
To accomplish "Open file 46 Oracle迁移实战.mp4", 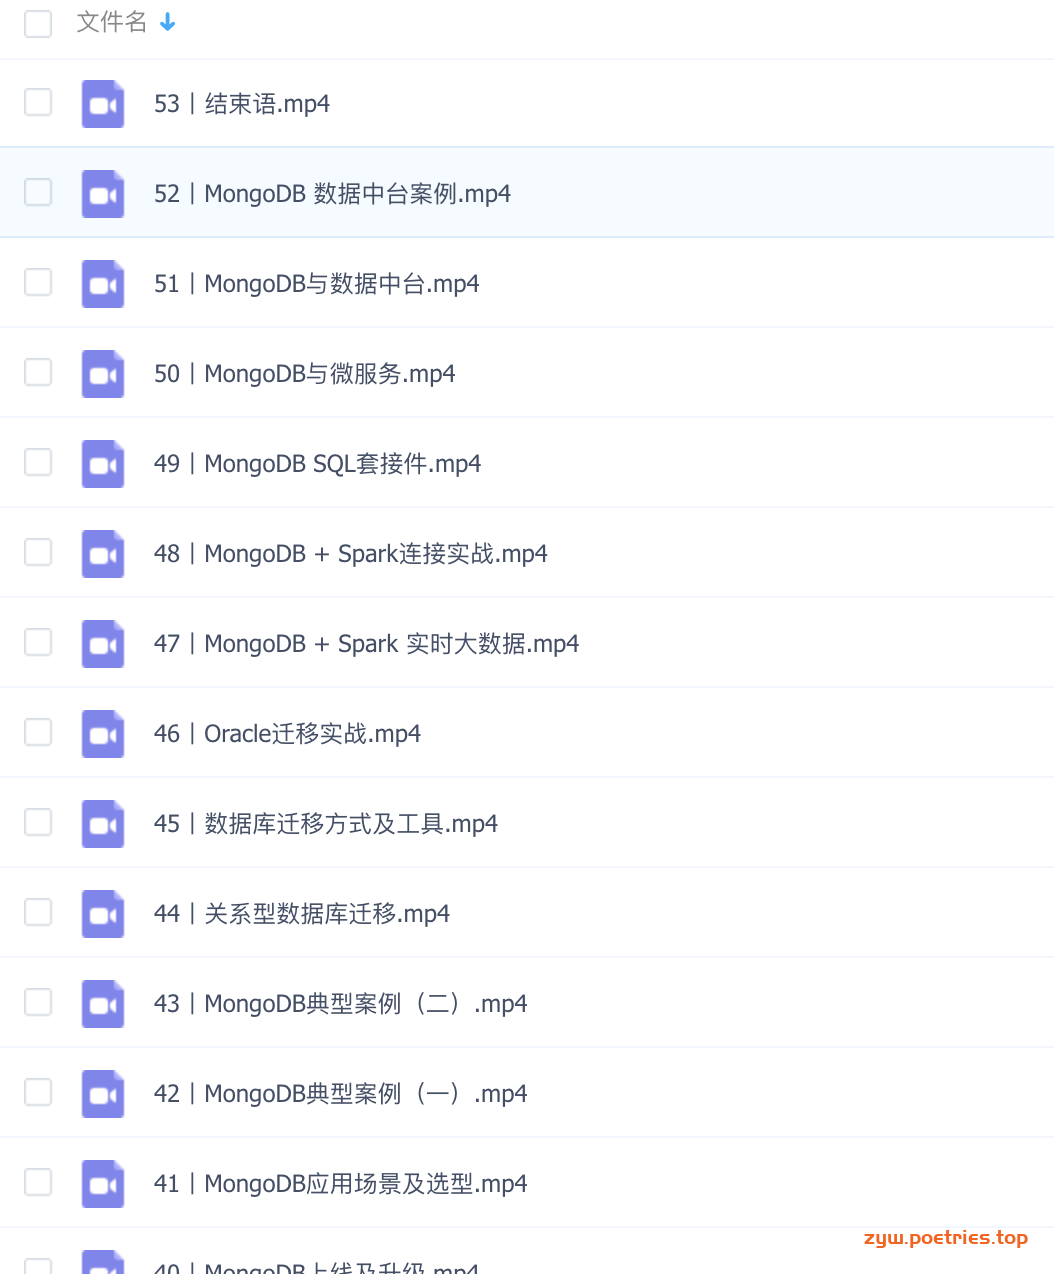I will (x=287, y=734).
